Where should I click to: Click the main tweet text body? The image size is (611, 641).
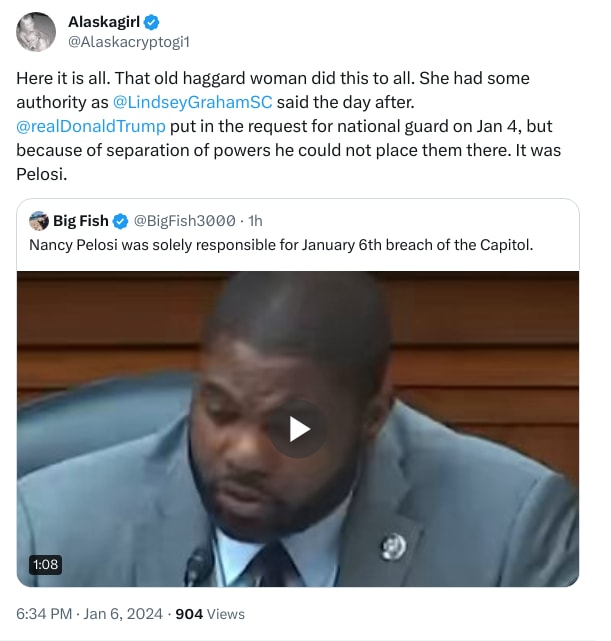pos(289,126)
